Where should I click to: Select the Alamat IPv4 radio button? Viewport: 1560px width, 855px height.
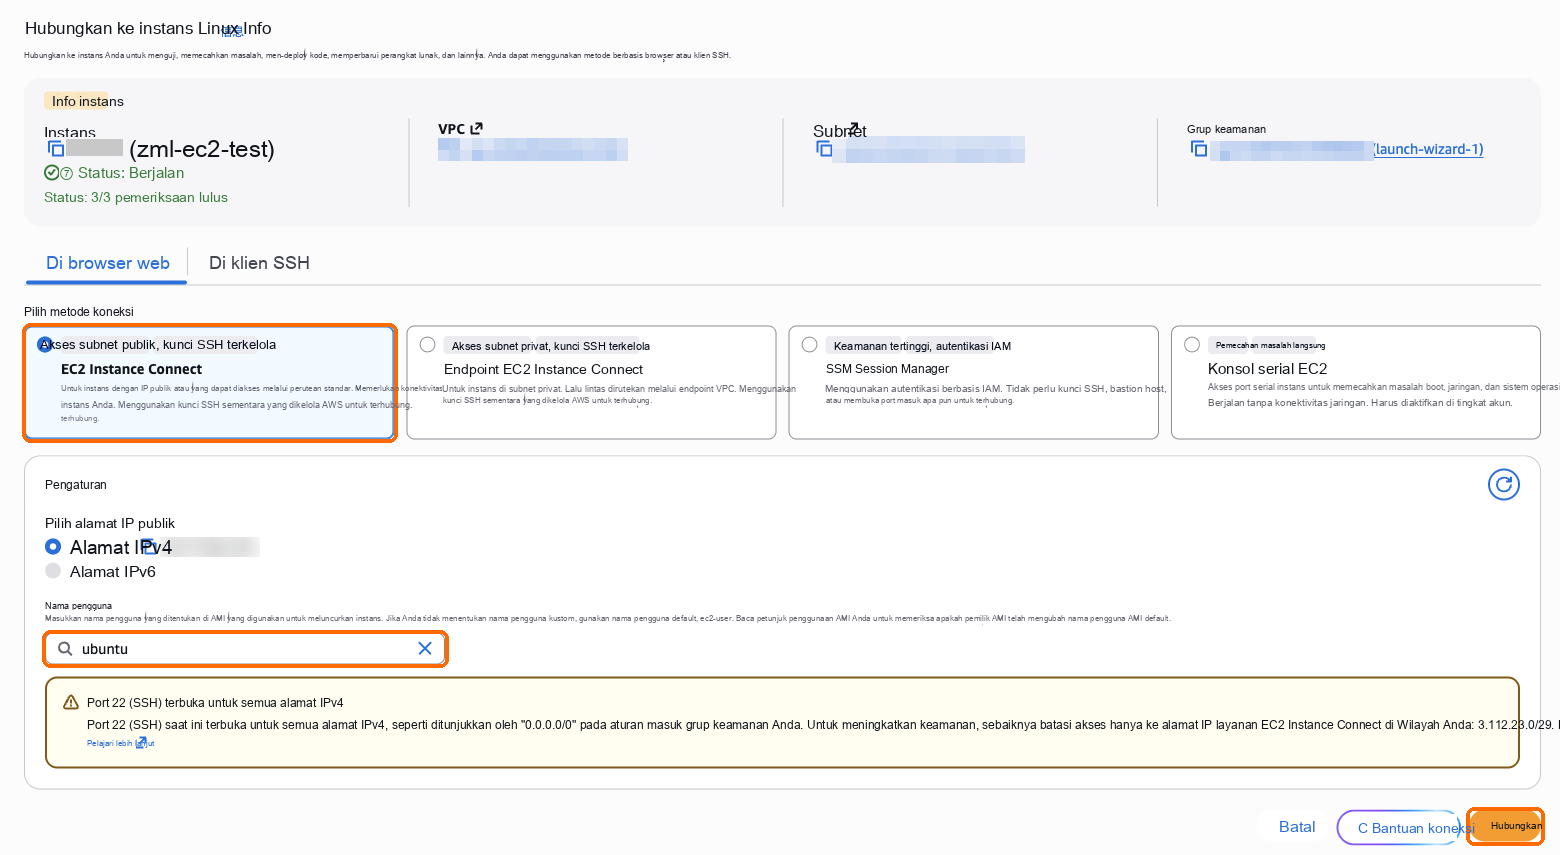(x=53, y=547)
